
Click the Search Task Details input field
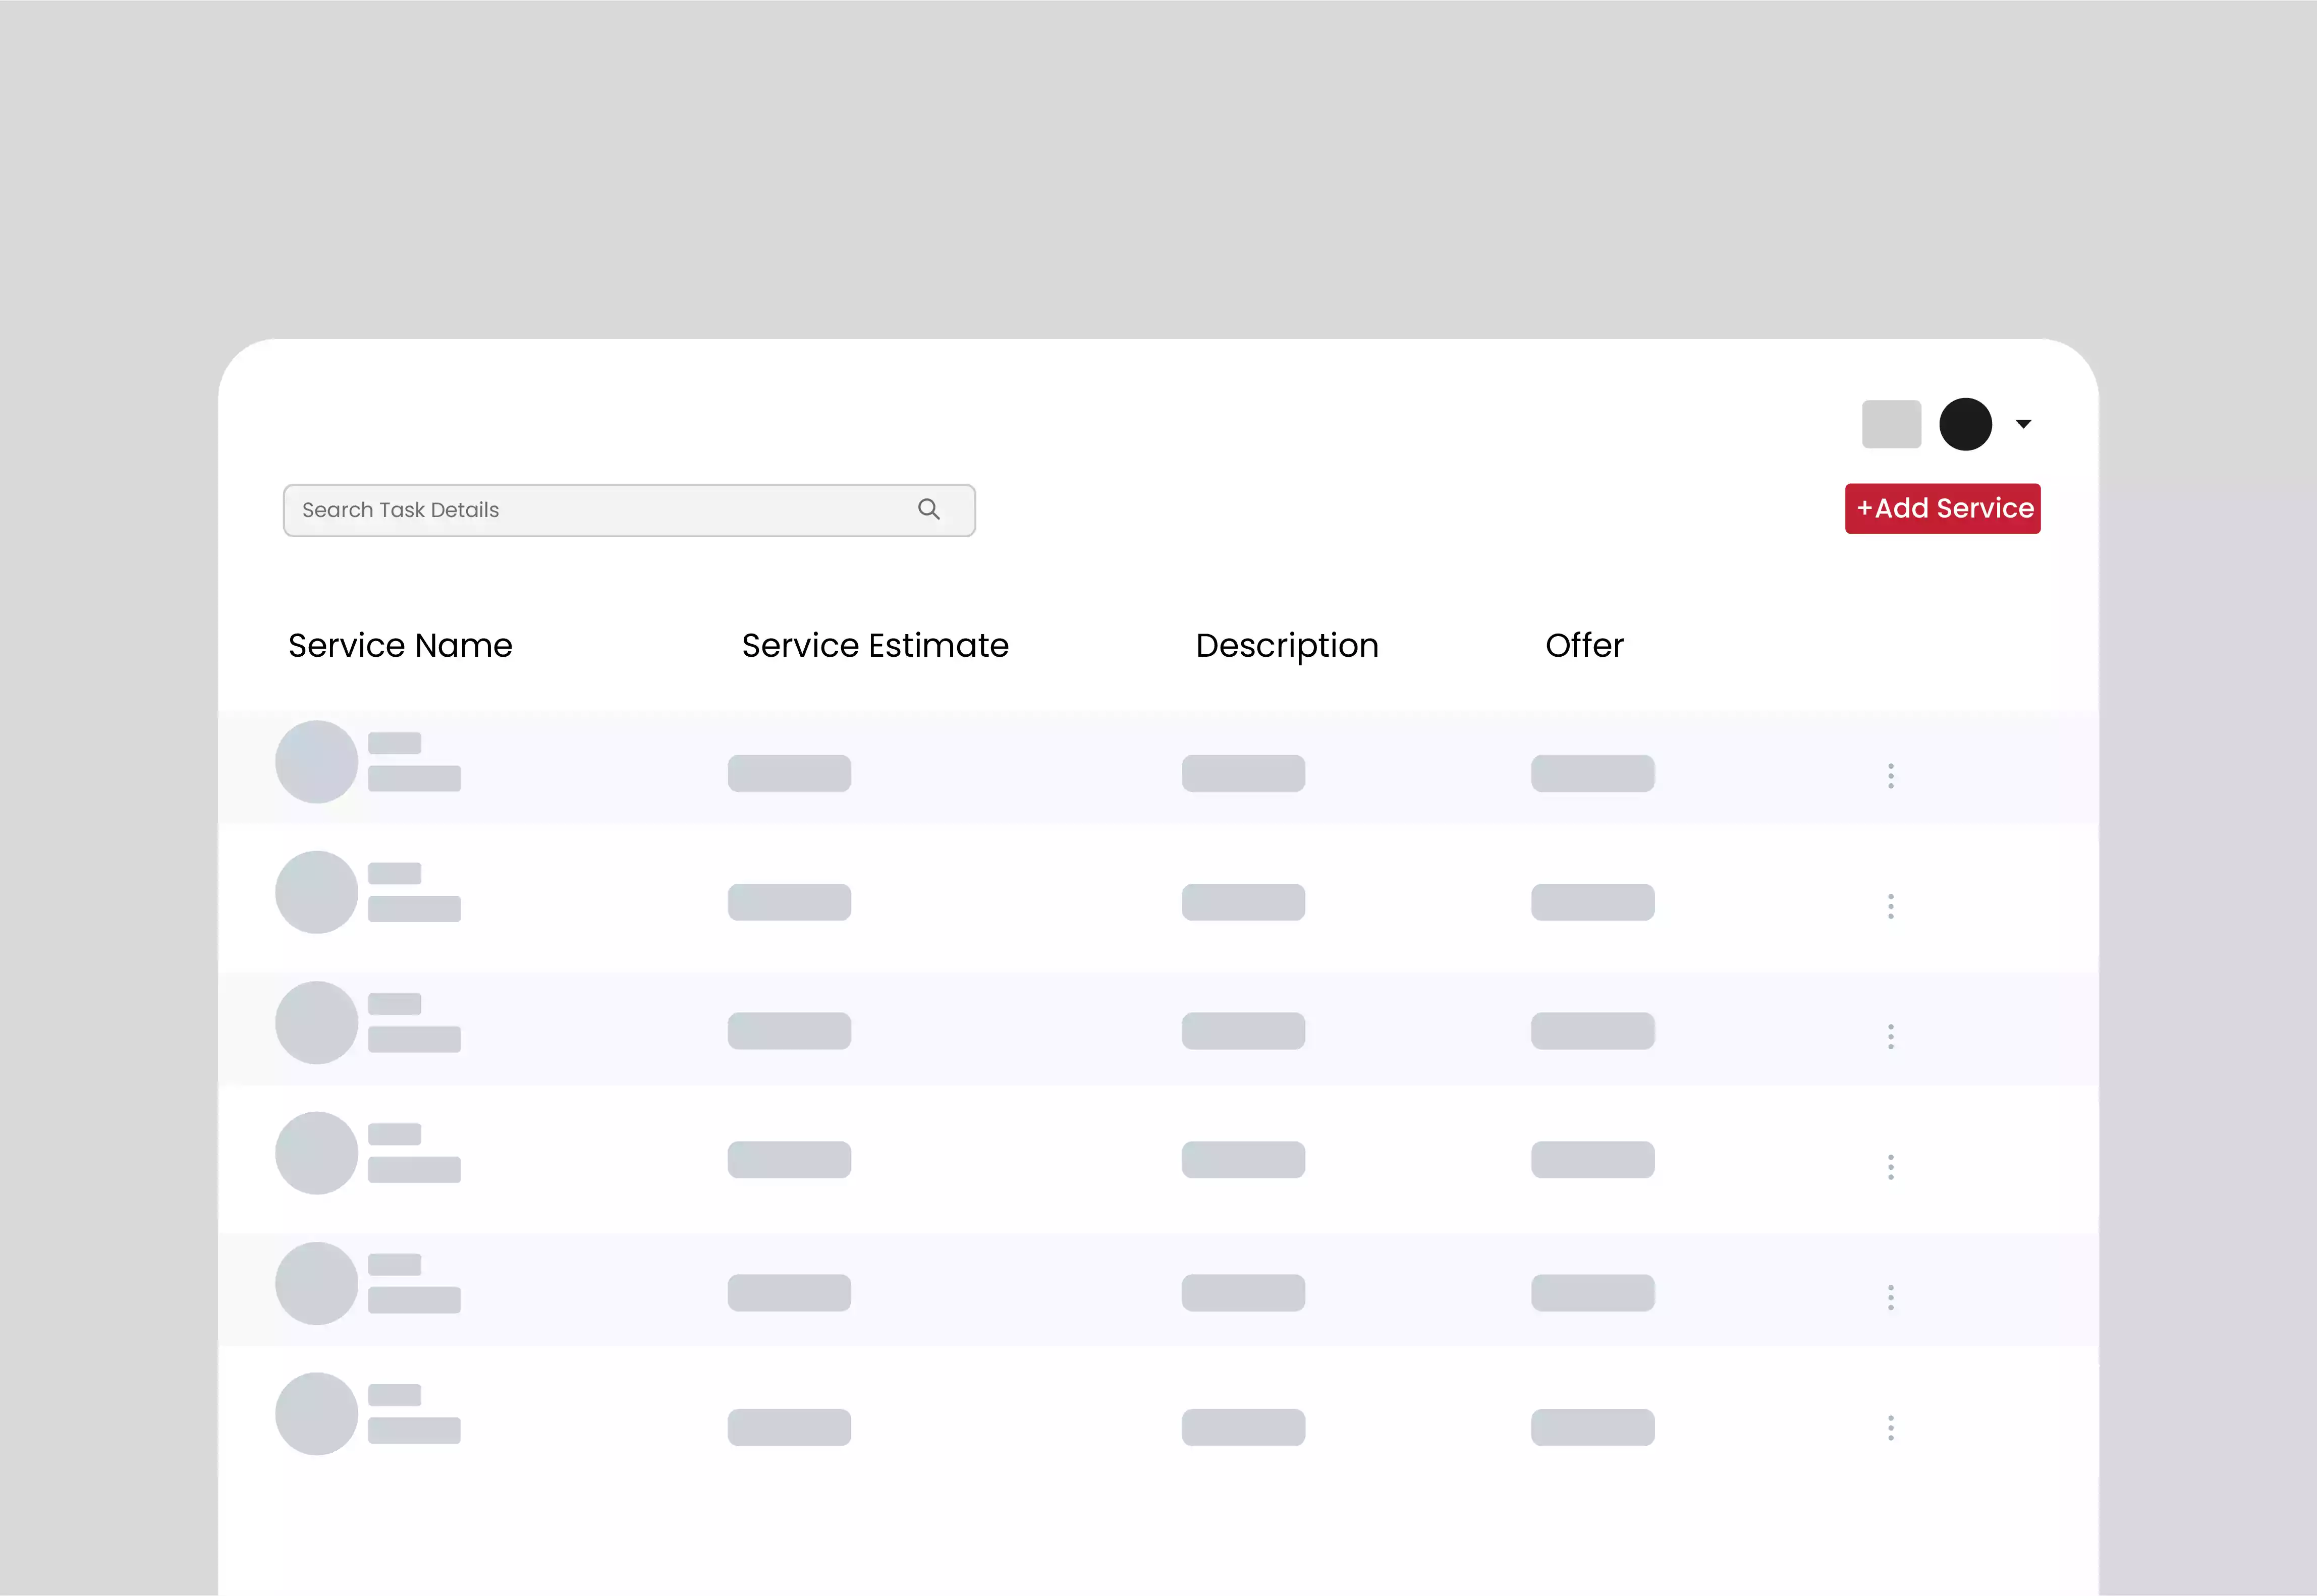click(629, 510)
